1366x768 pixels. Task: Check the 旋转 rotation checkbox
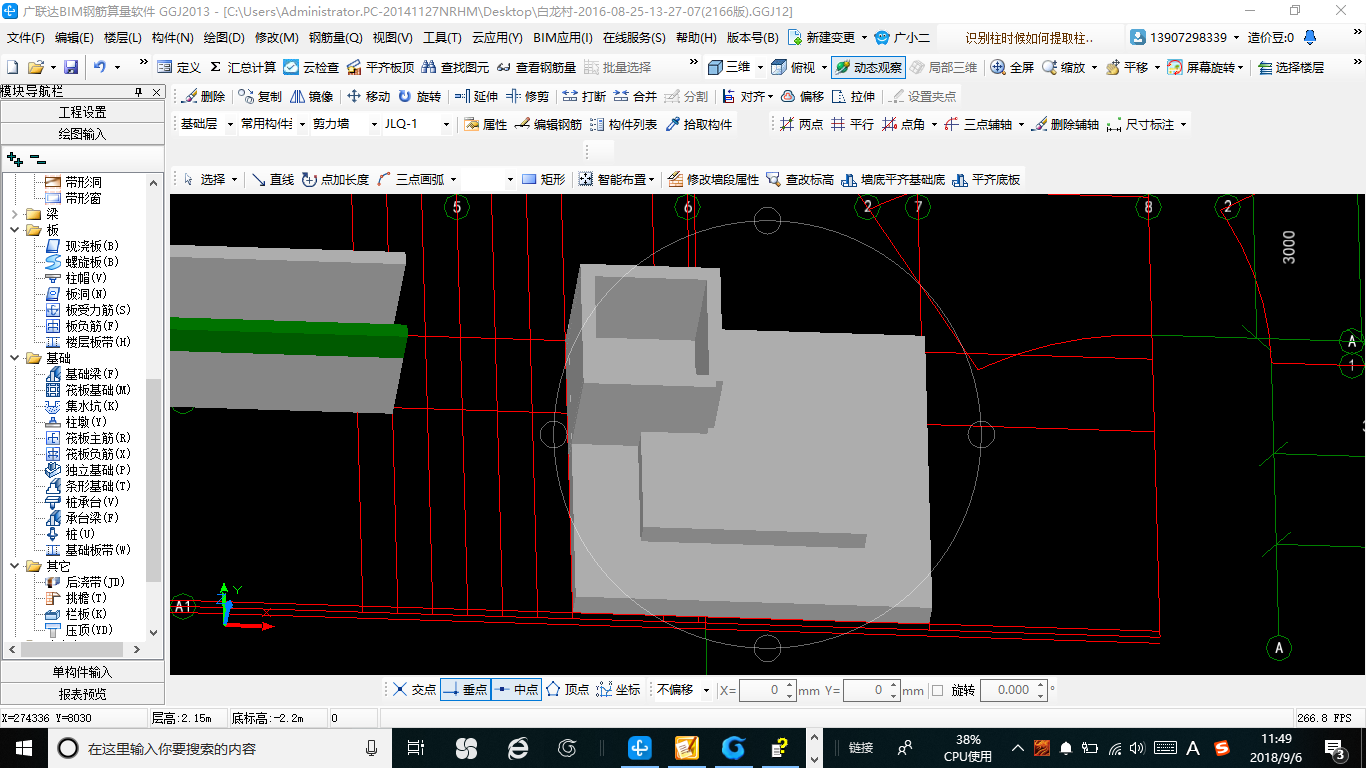pyautogui.click(x=937, y=690)
